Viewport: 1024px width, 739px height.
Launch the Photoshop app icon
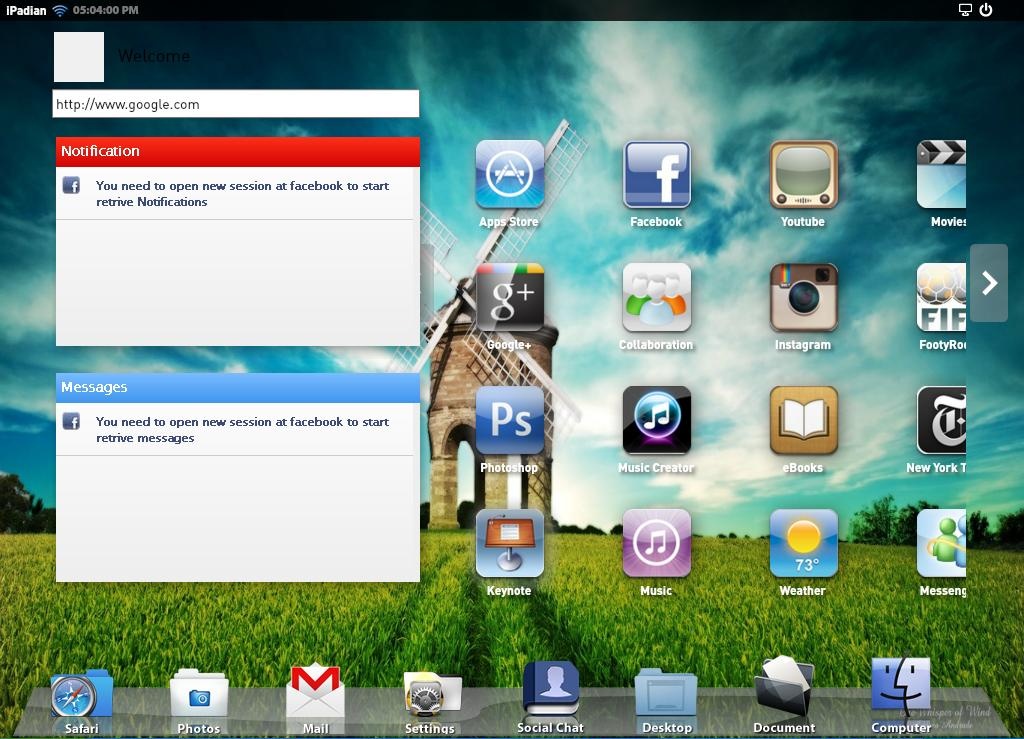pos(509,420)
